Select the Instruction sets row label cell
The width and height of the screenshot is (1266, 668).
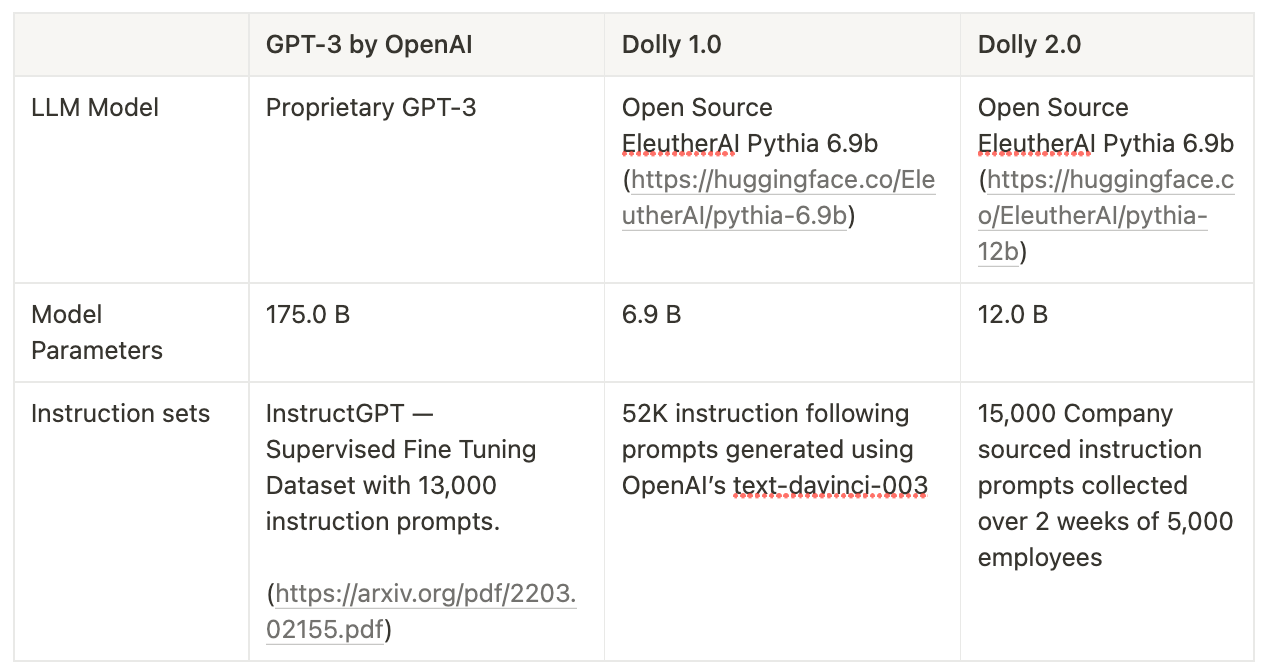[x=132, y=521]
